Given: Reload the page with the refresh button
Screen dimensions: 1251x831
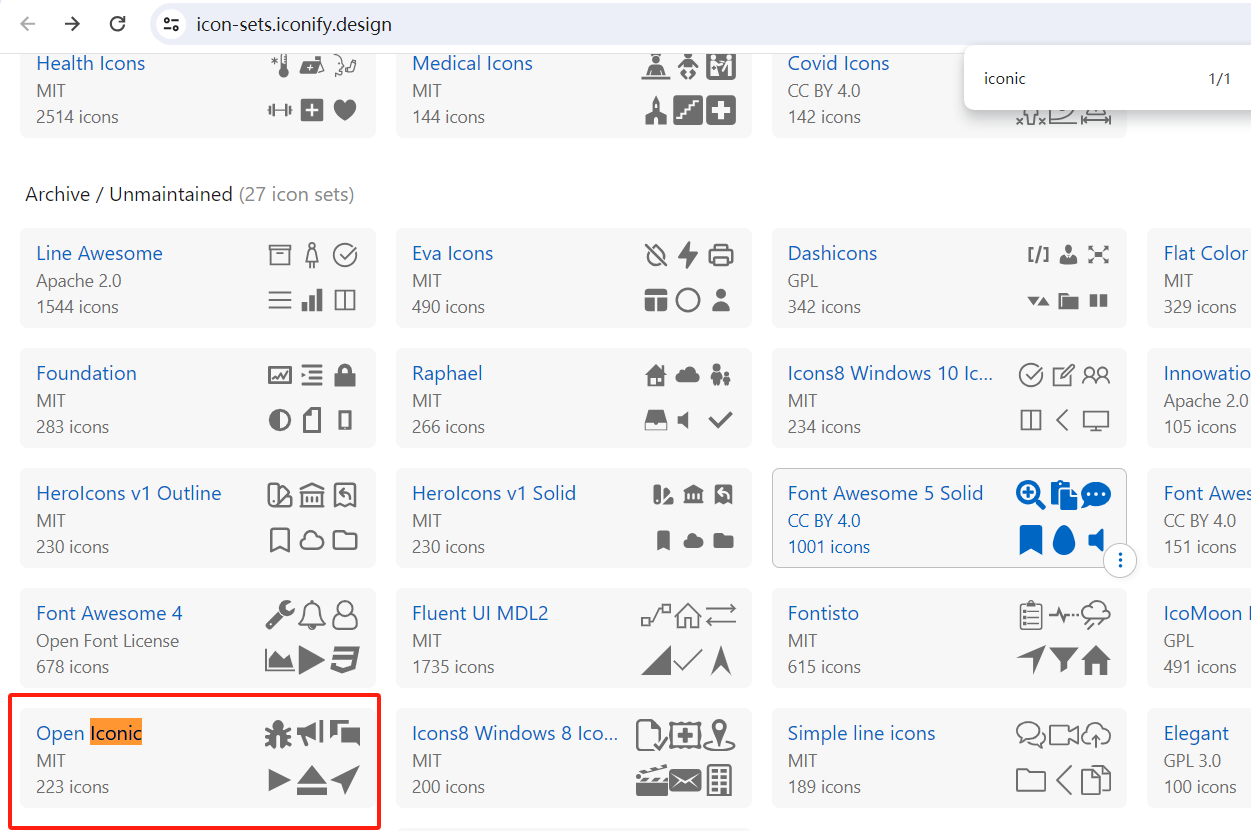Looking at the screenshot, I should click(x=118, y=24).
